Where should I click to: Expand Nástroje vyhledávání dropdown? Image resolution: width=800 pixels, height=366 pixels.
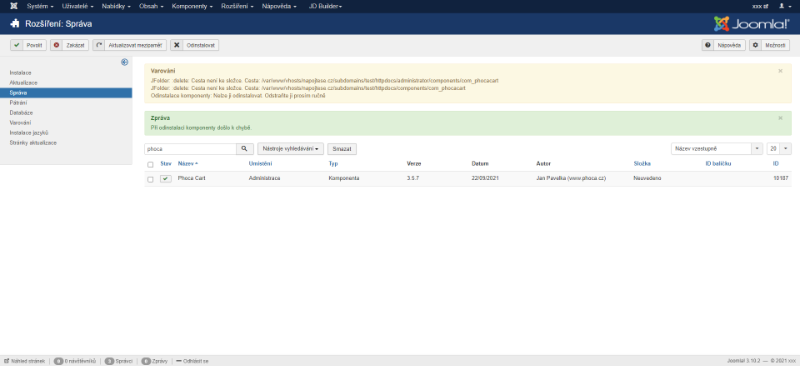290,149
